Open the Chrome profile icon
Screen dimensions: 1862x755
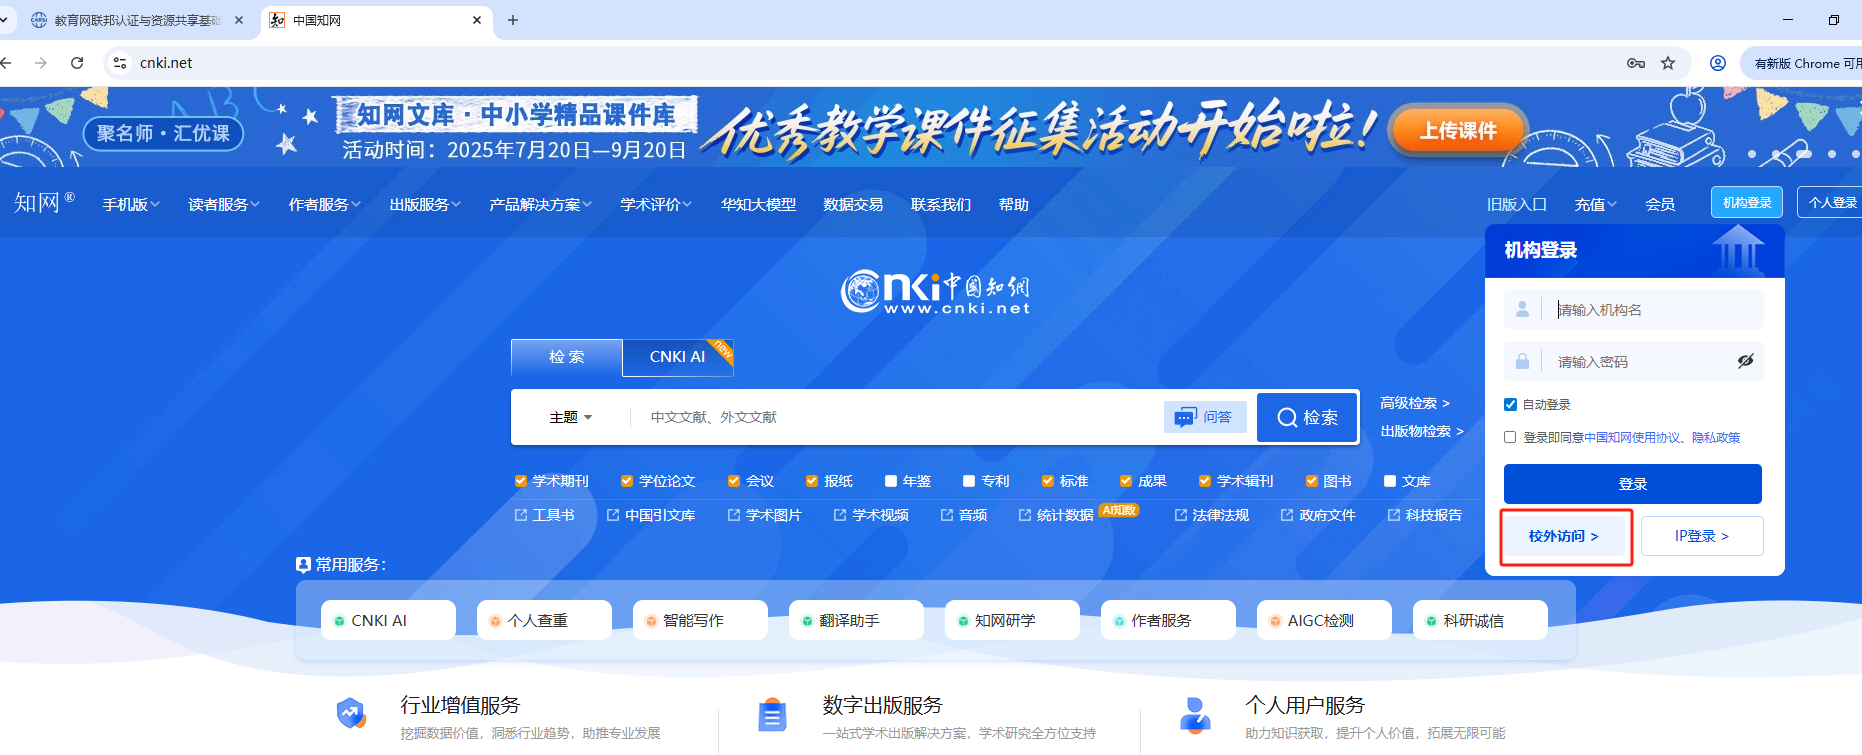(1718, 63)
